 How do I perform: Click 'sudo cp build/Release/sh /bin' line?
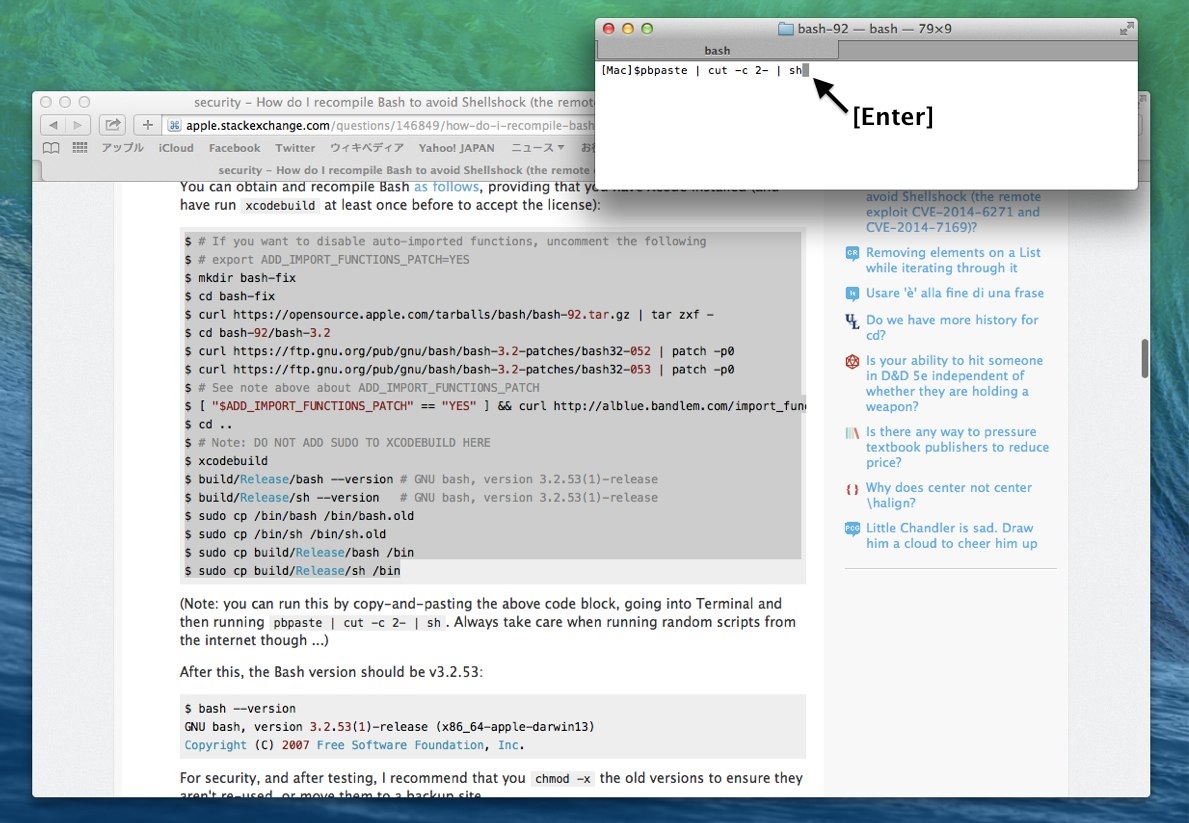(x=293, y=570)
